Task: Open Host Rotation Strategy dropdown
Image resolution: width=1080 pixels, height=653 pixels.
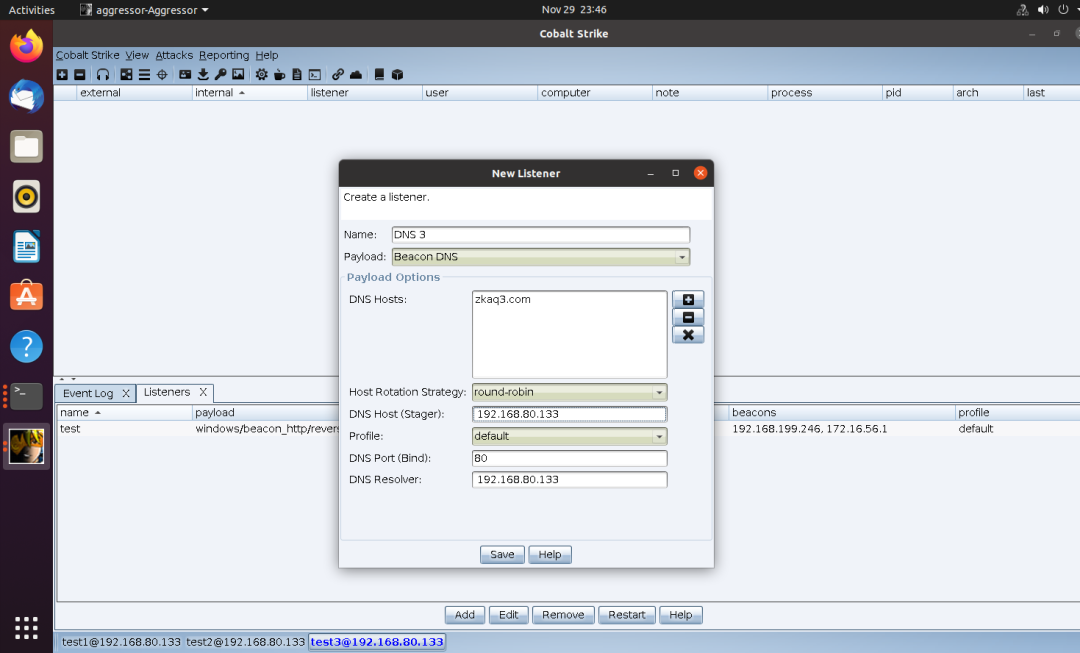Action: 570,392
